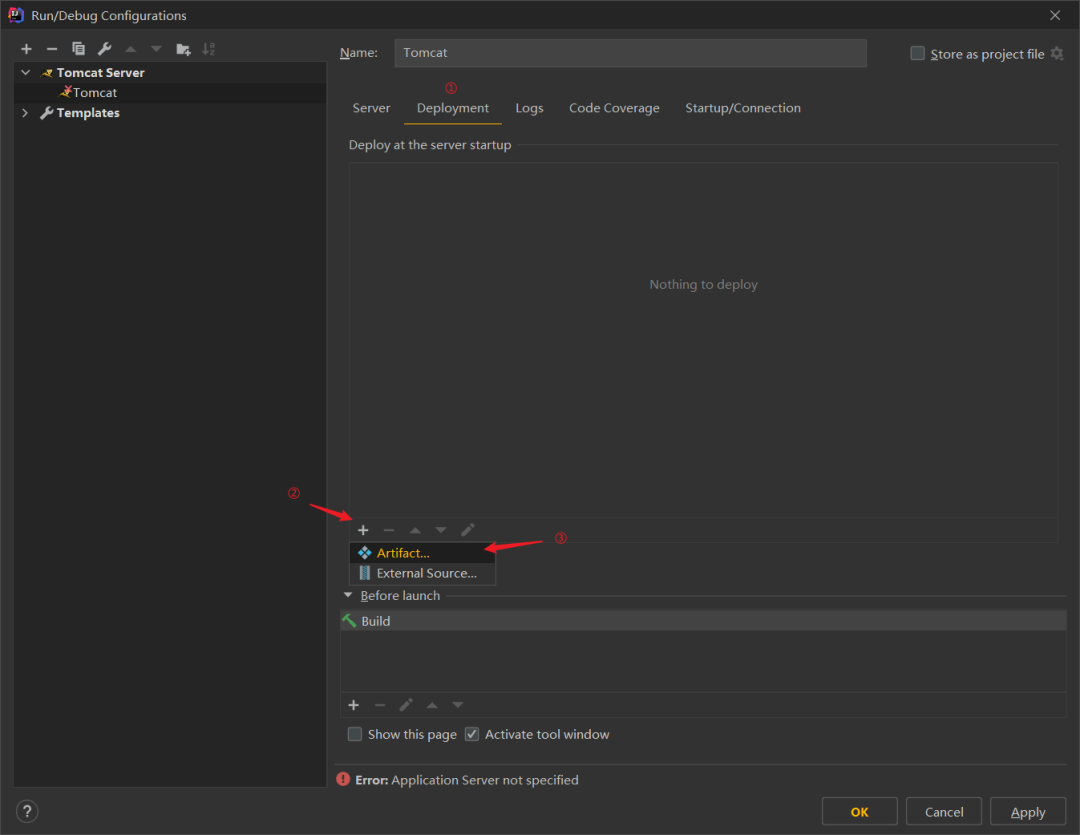Open edit templates wrench icon in toolbar

tap(104, 49)
